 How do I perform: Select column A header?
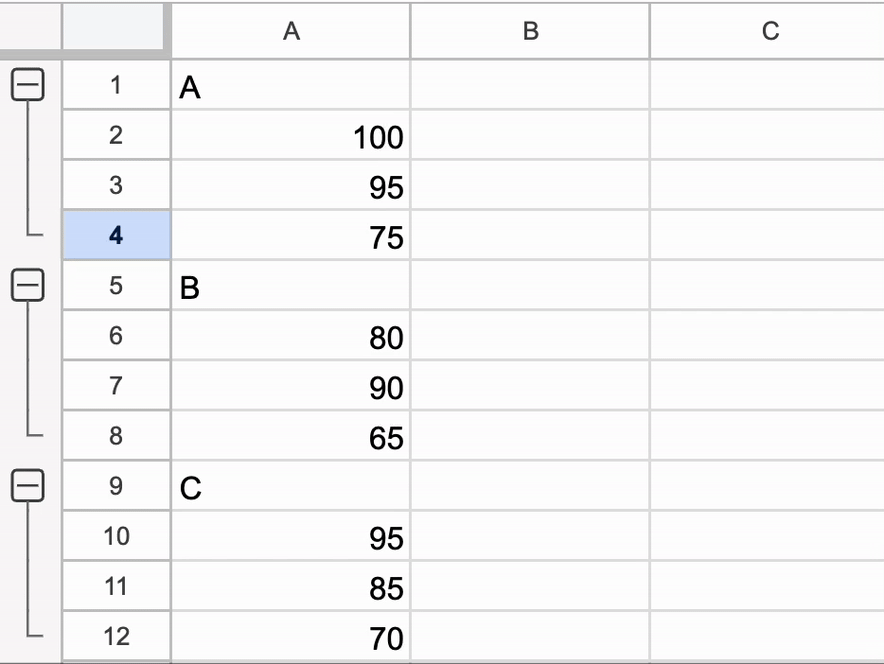(x=291, y=31)
